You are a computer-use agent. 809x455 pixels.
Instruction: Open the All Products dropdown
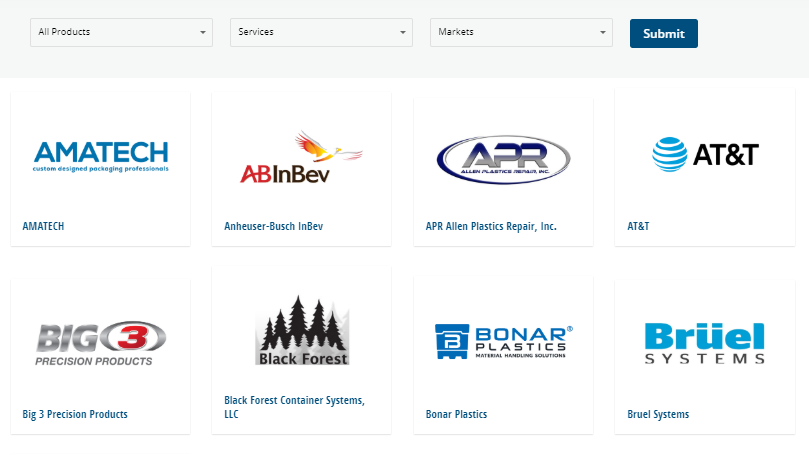(121, 32)
